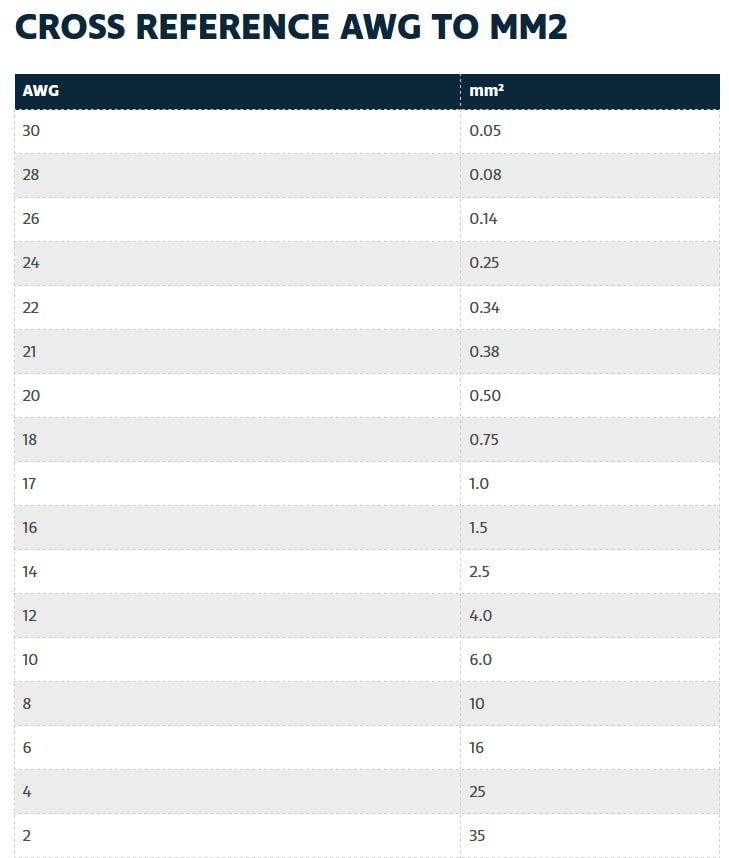This screenshot has height=858, width=729.
Task: Select the AWG 4 cell
Action: click(x=27, y=791)
